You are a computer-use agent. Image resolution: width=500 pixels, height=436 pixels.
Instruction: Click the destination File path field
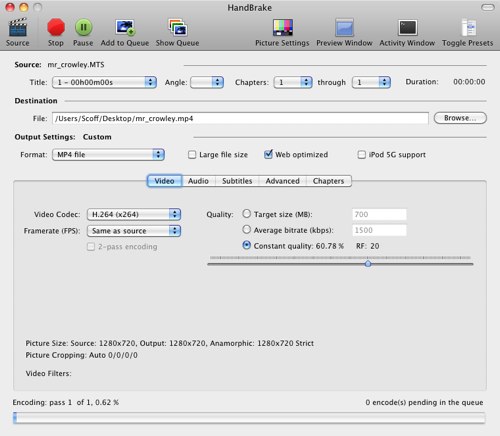point(240,118)
